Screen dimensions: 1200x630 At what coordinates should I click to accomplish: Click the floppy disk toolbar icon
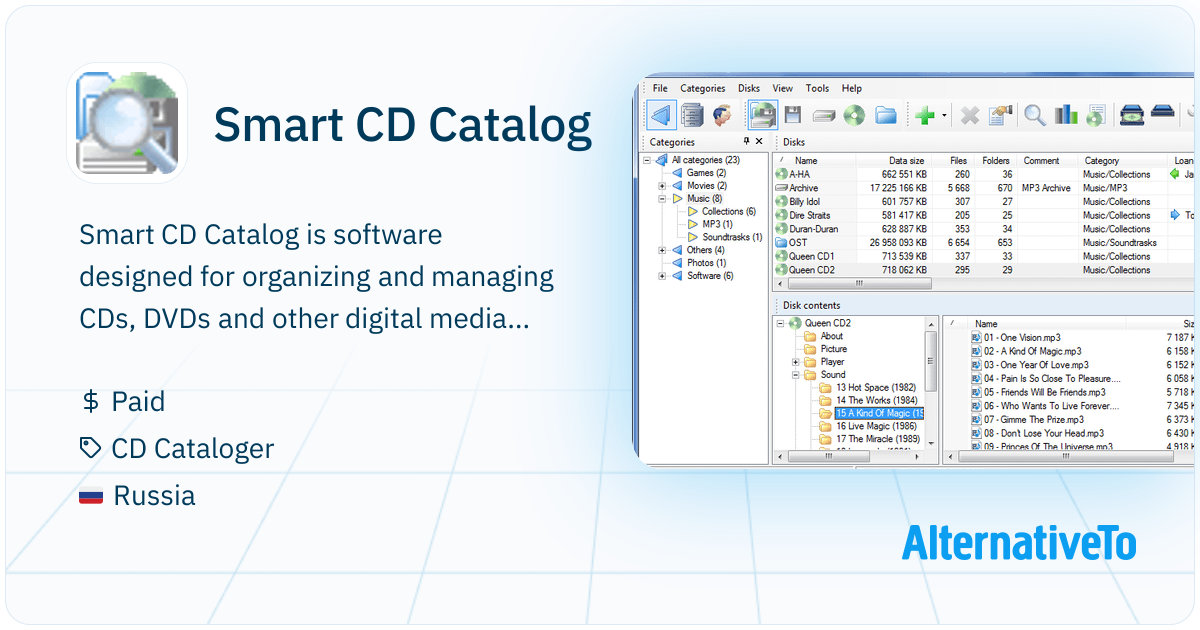[x=793, y=115]
